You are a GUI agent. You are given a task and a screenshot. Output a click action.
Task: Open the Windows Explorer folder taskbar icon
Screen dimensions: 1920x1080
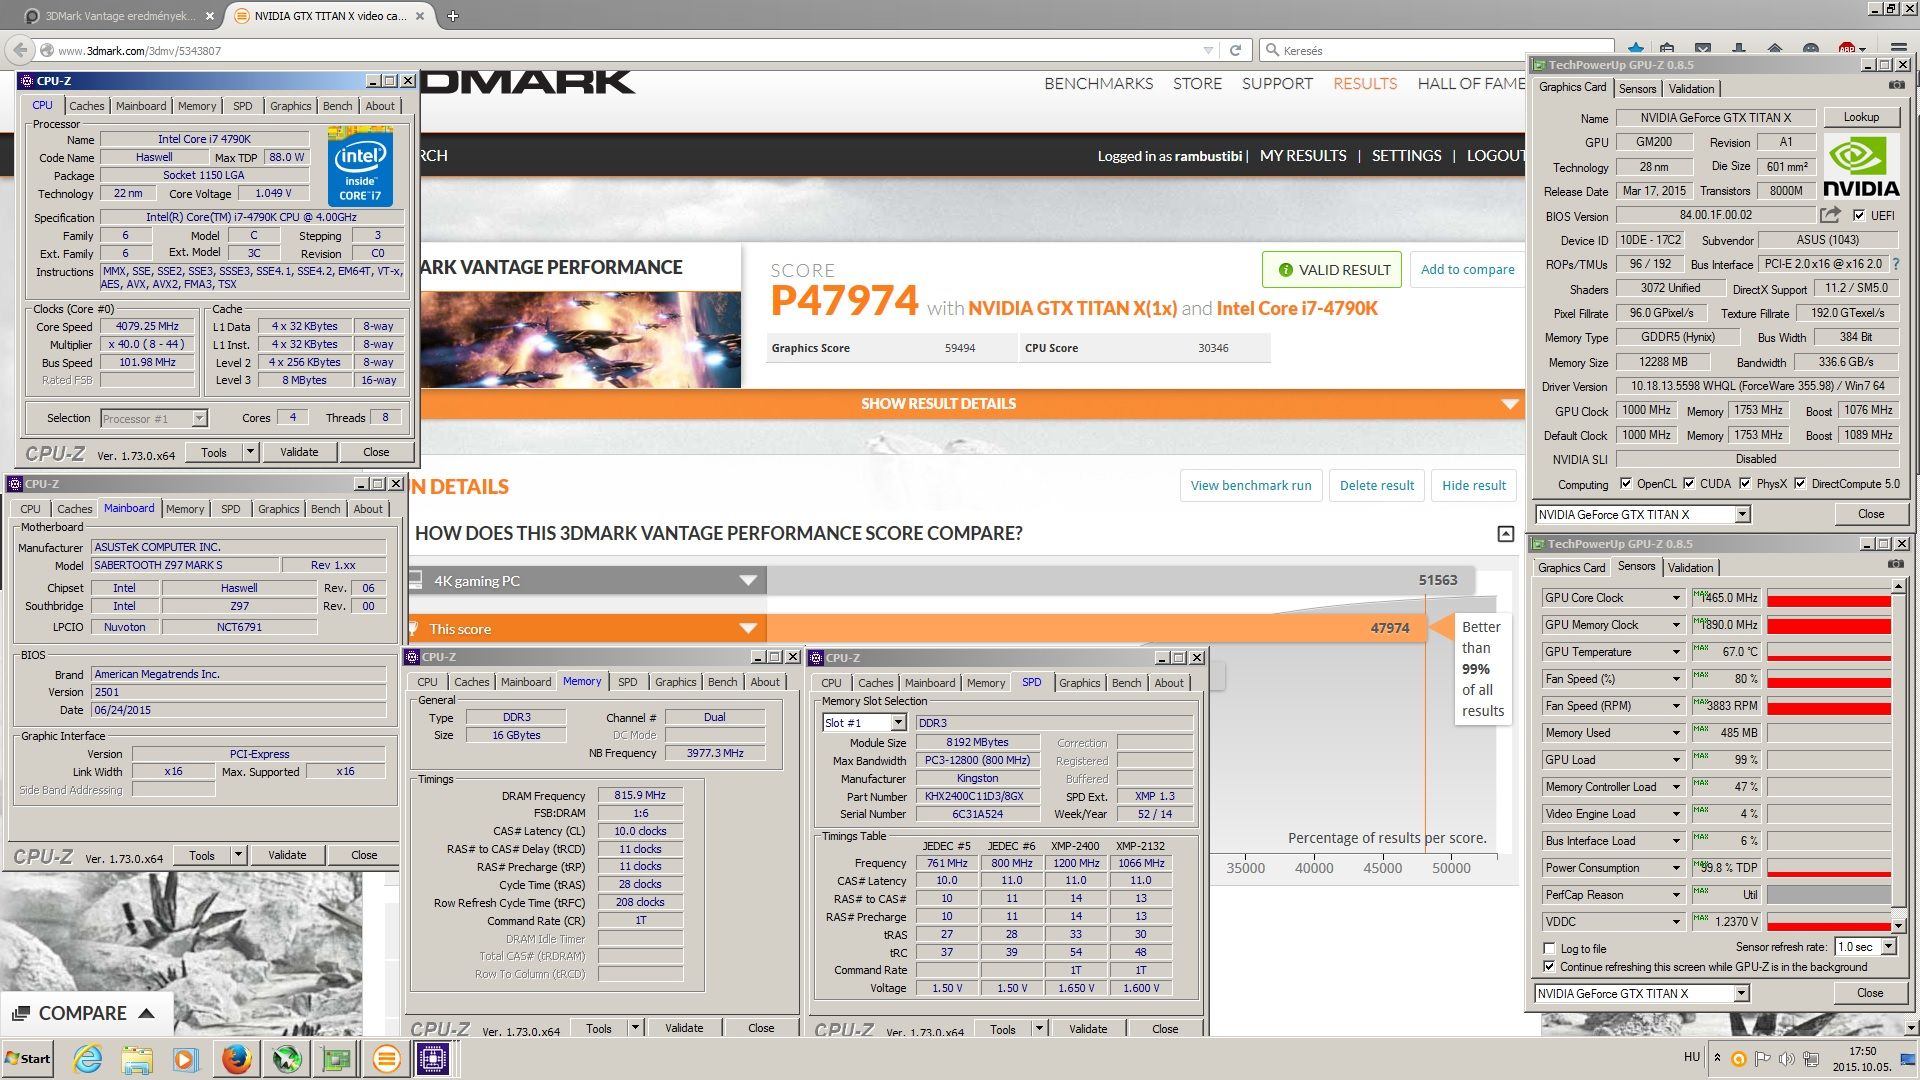tap(137, 1058)
